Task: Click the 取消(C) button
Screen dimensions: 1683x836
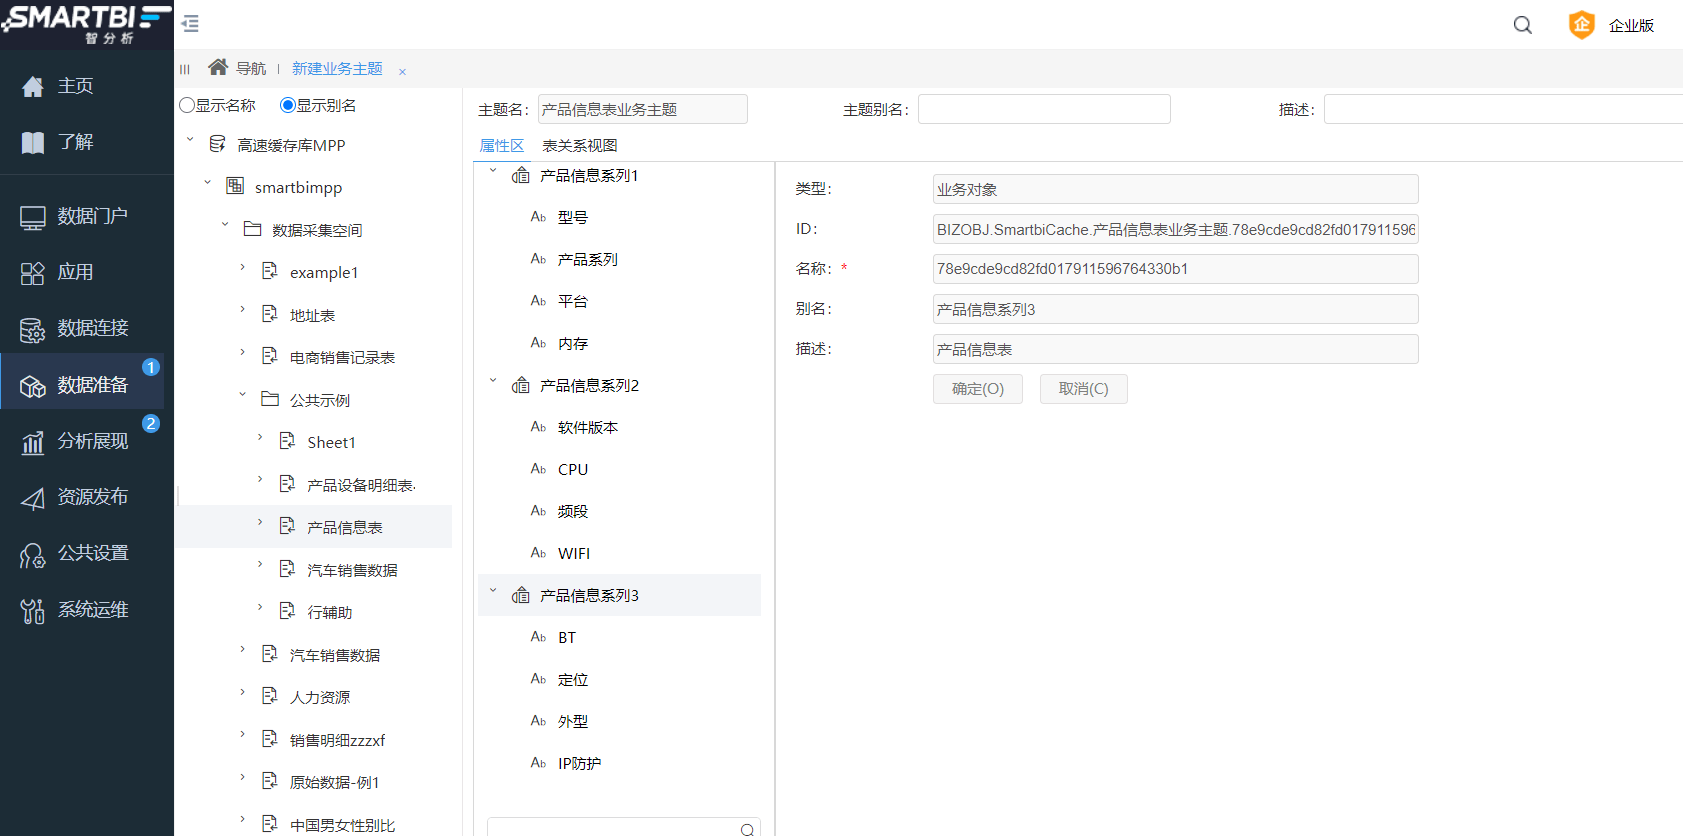Action: (1084, 389)
